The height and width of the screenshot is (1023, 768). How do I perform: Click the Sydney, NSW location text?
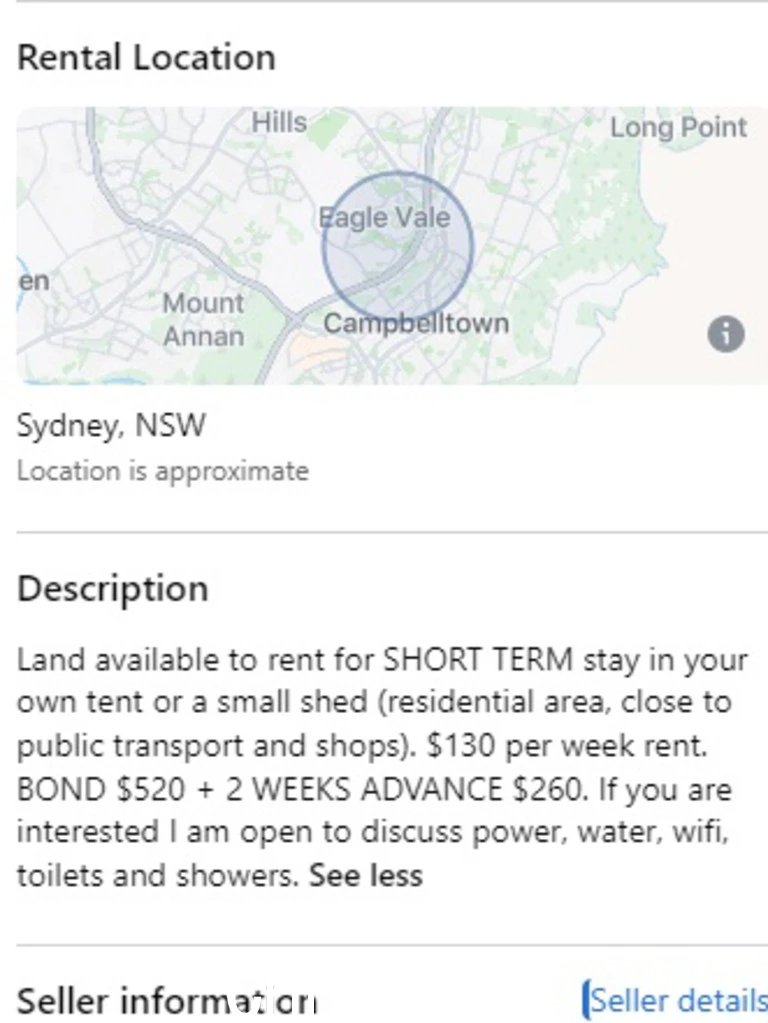click(x=111, y=425)
